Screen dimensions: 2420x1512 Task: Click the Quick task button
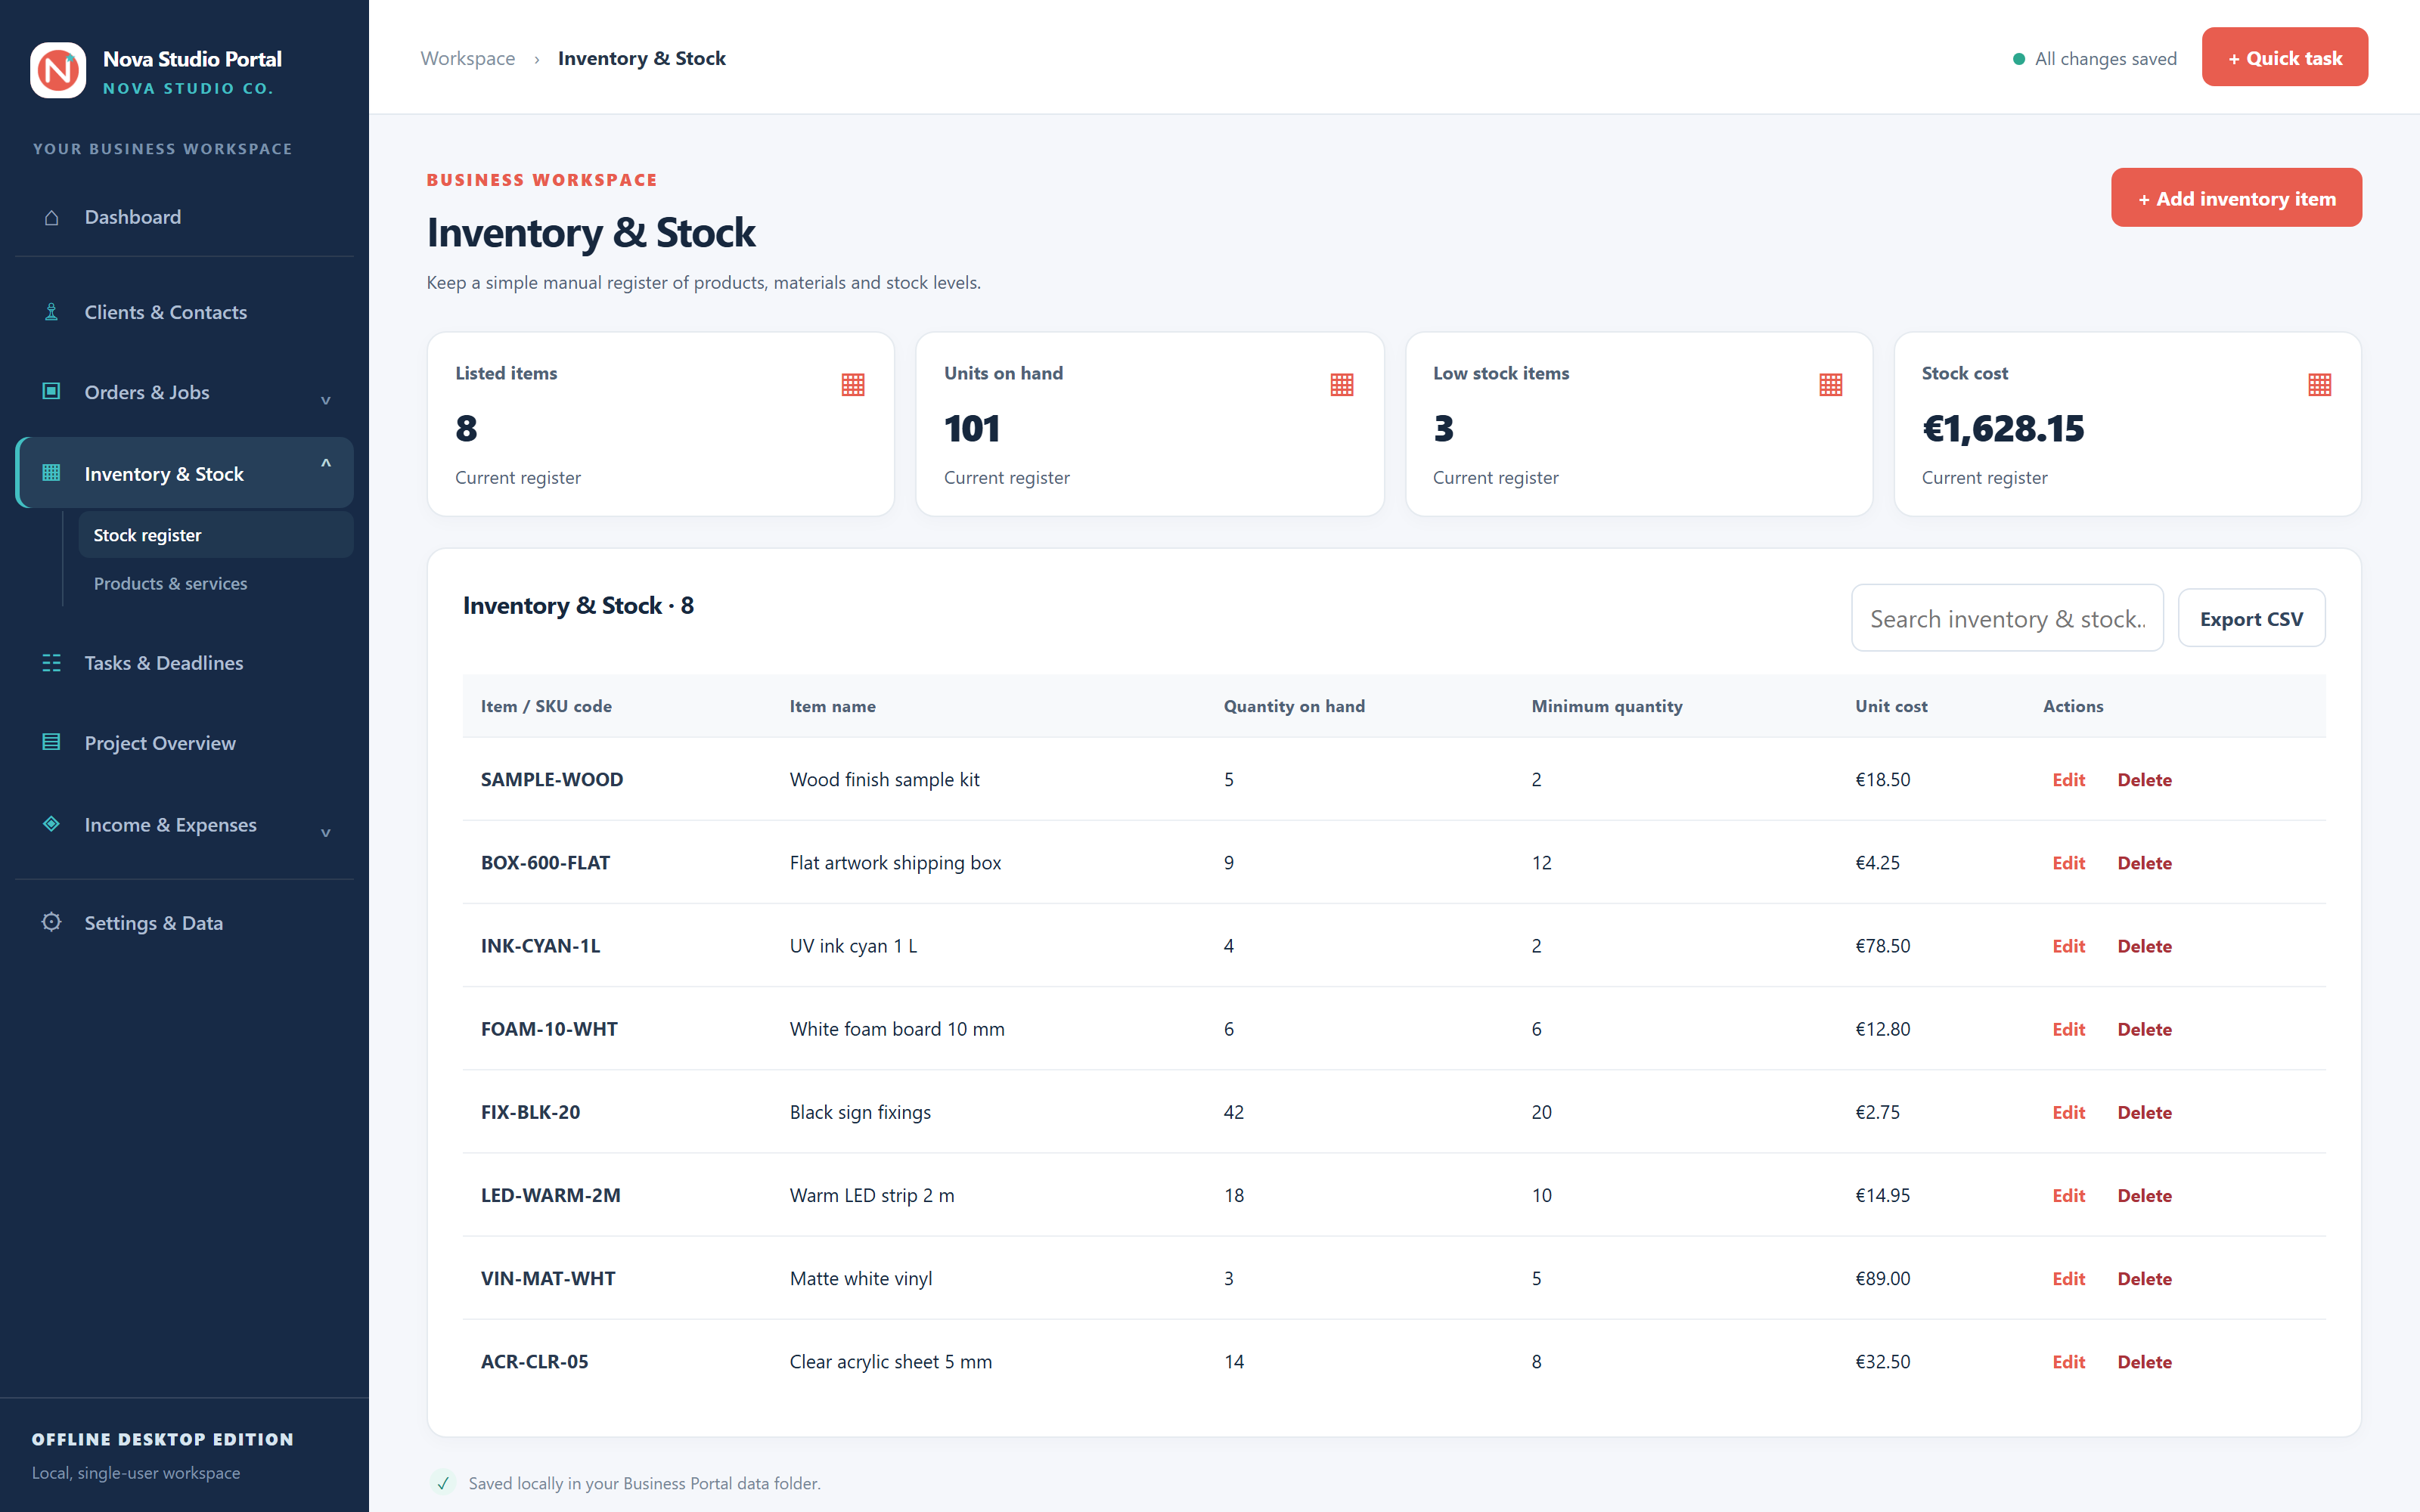(2285, 57)
